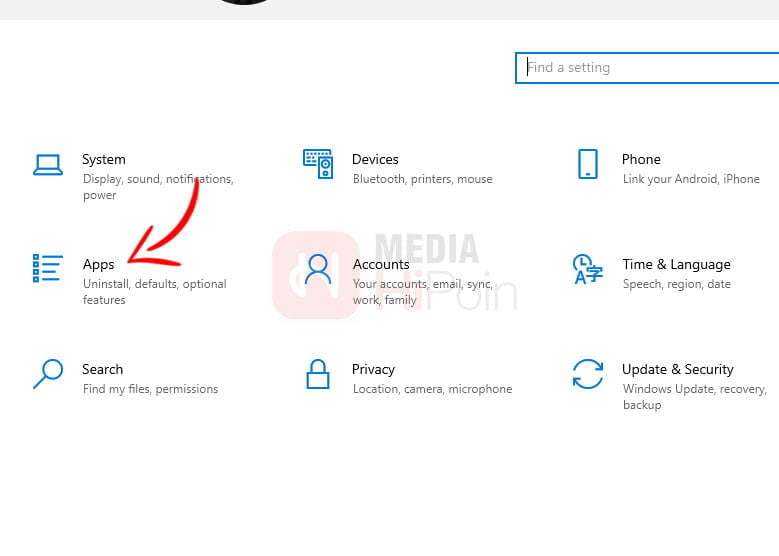Click the Devices keyboard and speaker icon
Image resolution: width=779 pixels, height=556 pixels.
click(x=318, y=164)
